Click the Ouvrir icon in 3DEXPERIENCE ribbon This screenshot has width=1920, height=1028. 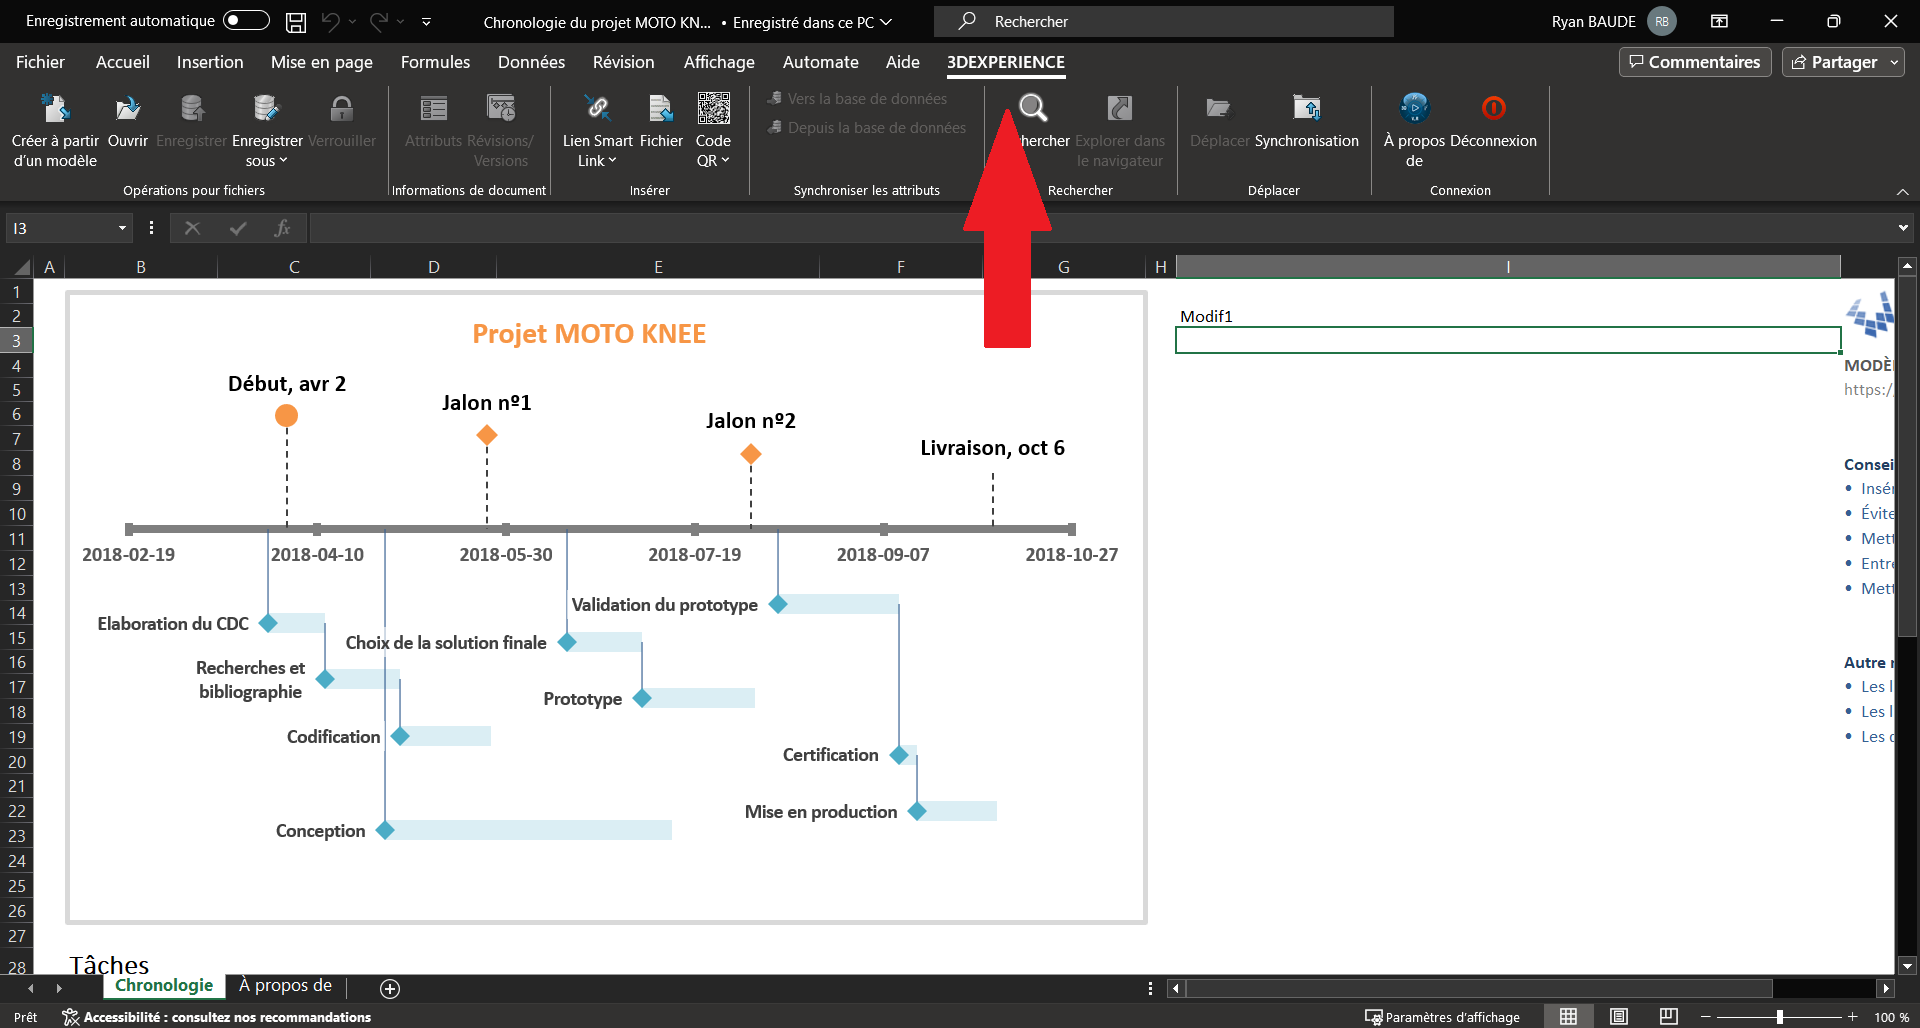tap(127, 109)
